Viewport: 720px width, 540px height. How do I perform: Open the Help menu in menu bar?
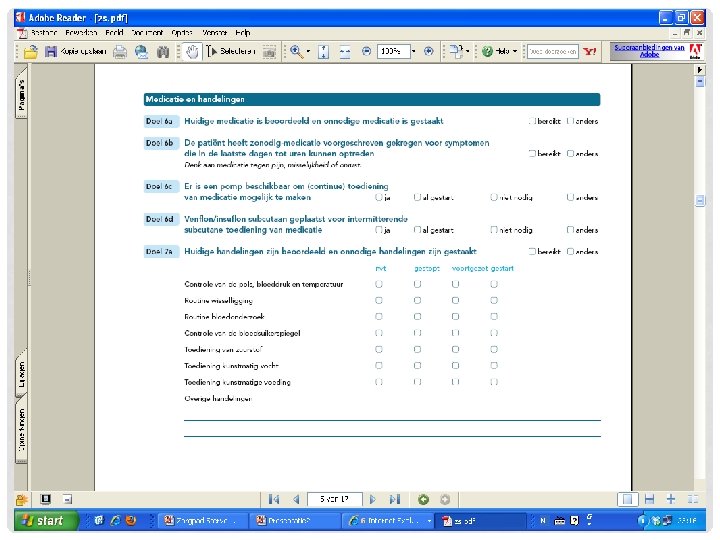242,33
